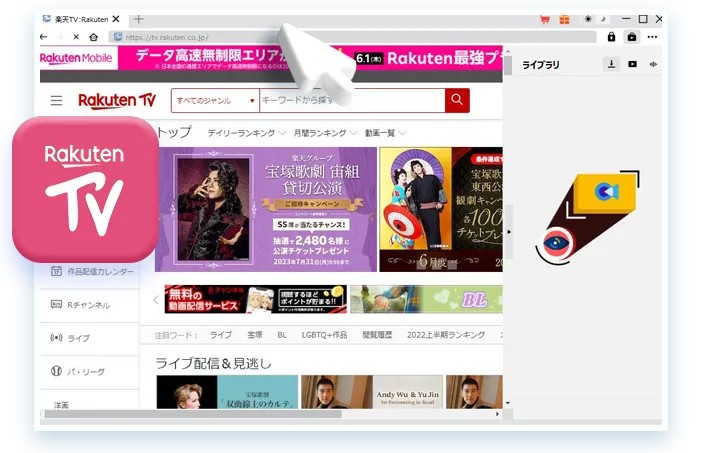Click the 閲覧履歴 keyword link

377,335
